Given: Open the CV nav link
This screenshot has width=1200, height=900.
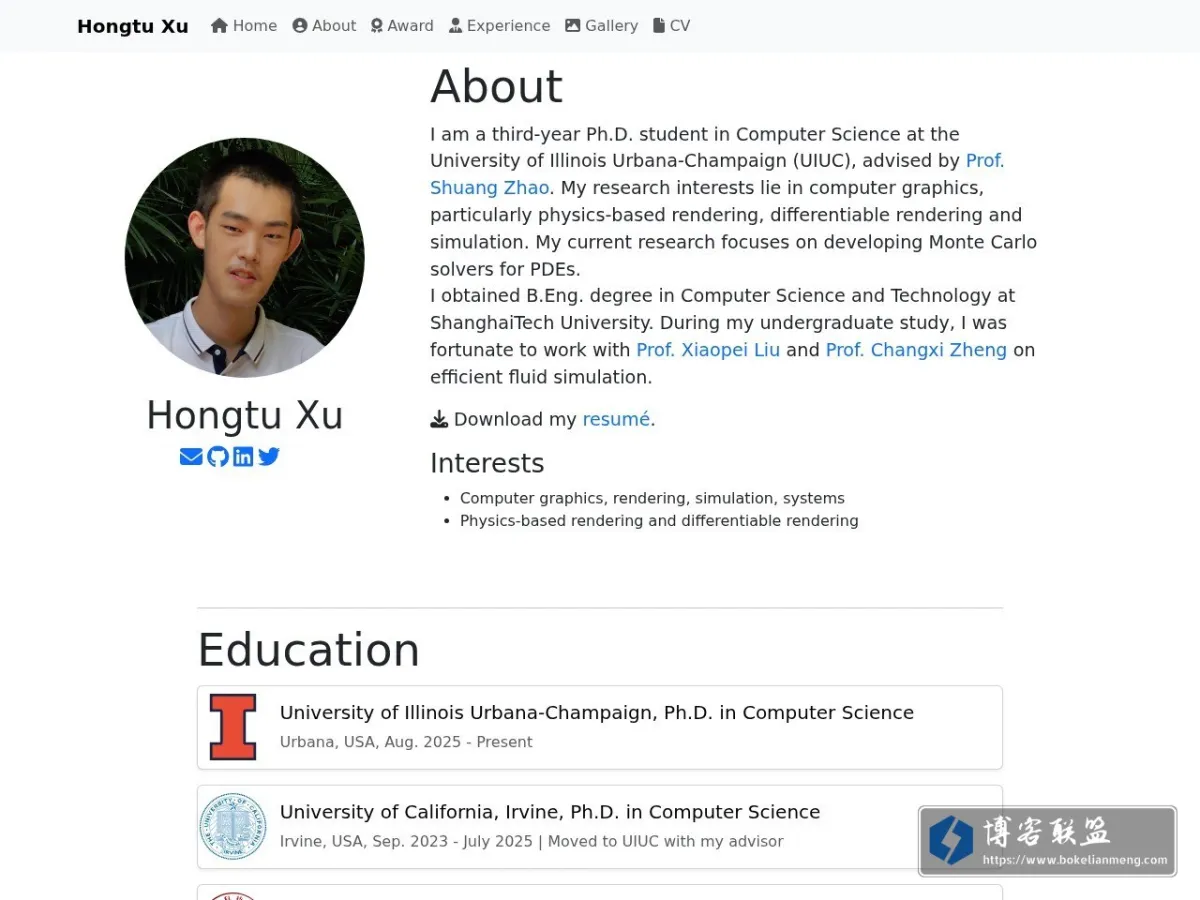Looking at the screenshot, I should [672, 26].
